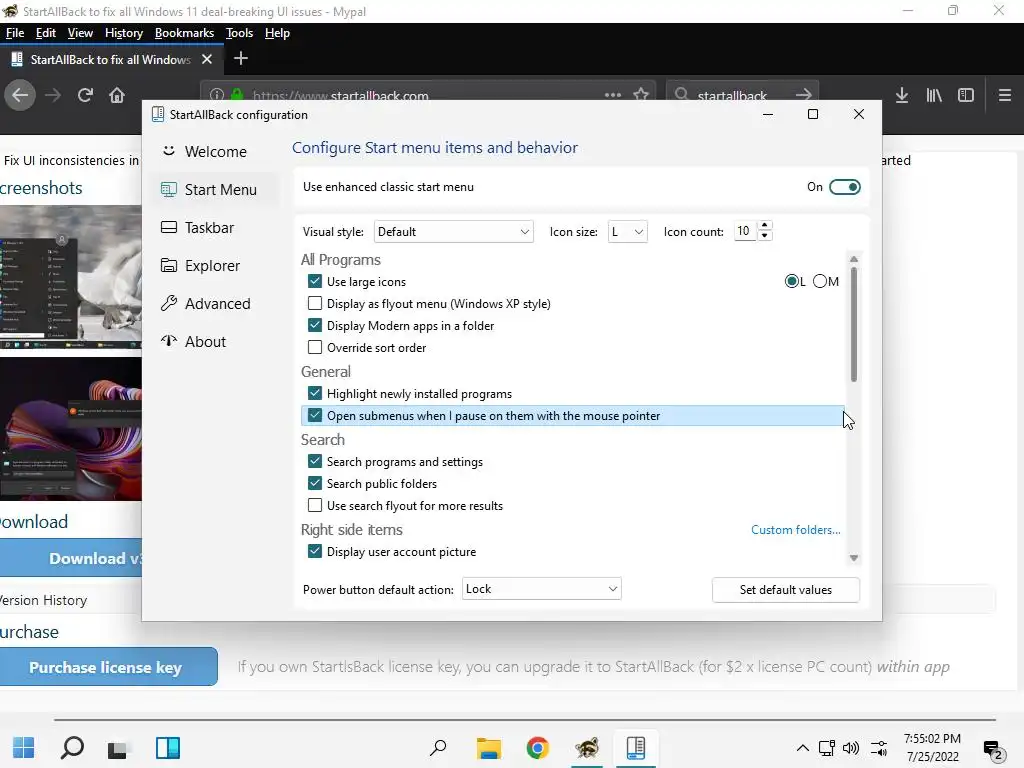
Task: Open the volume speaker tray icon
Action: pyautogui.click(x=850, y=748)
